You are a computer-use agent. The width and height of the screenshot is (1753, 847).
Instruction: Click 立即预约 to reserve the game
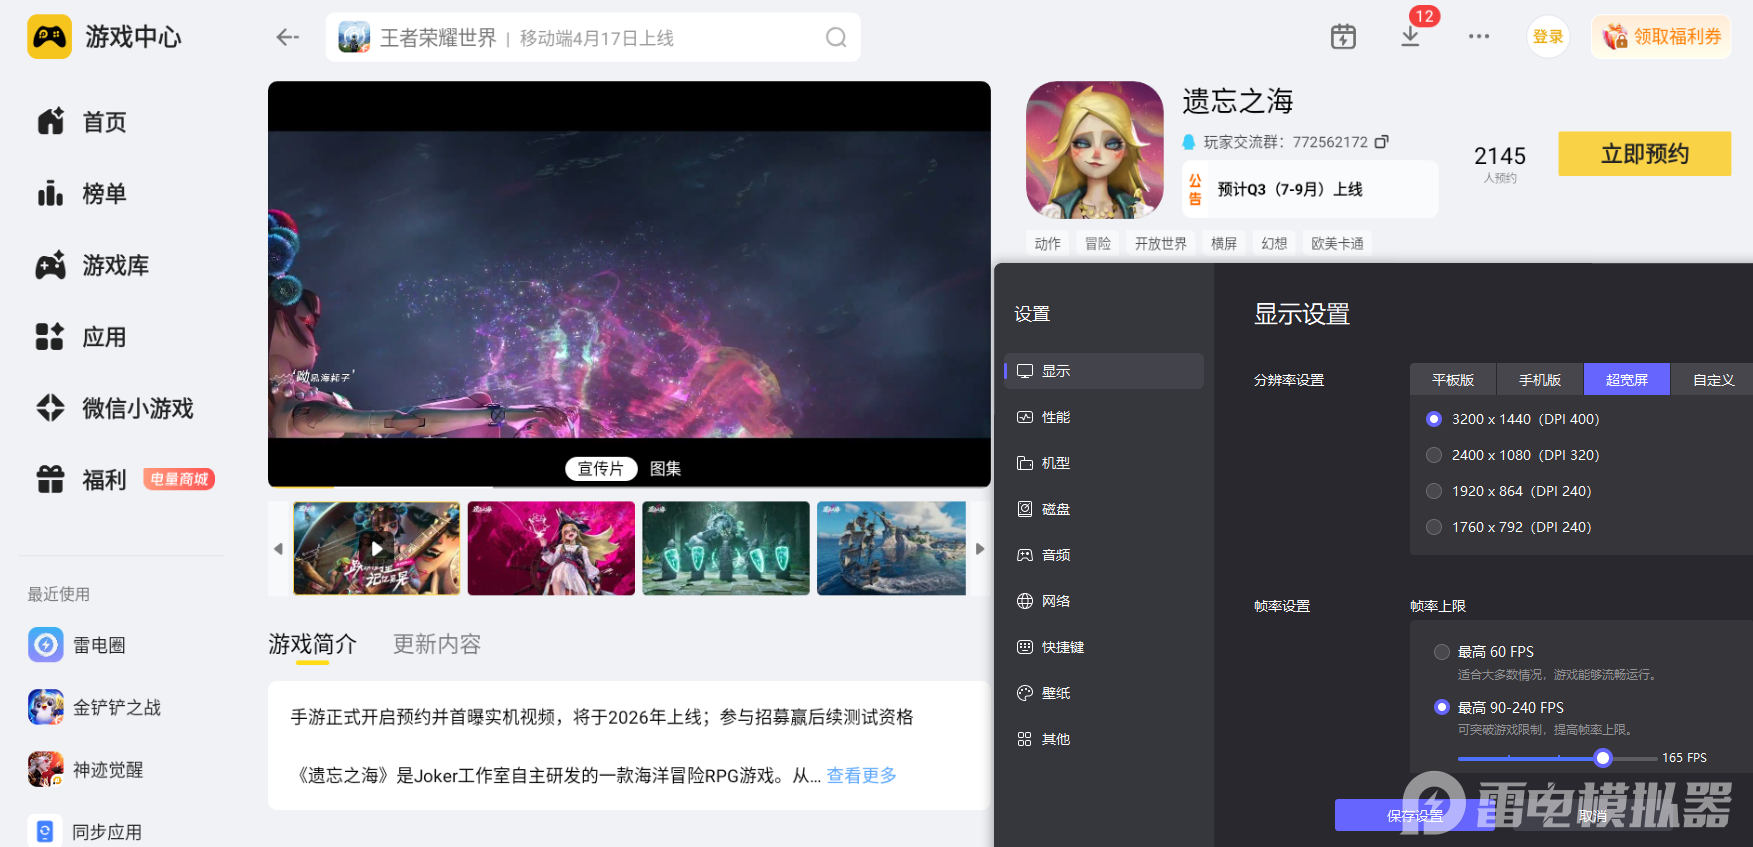(x=1645, y=154)
